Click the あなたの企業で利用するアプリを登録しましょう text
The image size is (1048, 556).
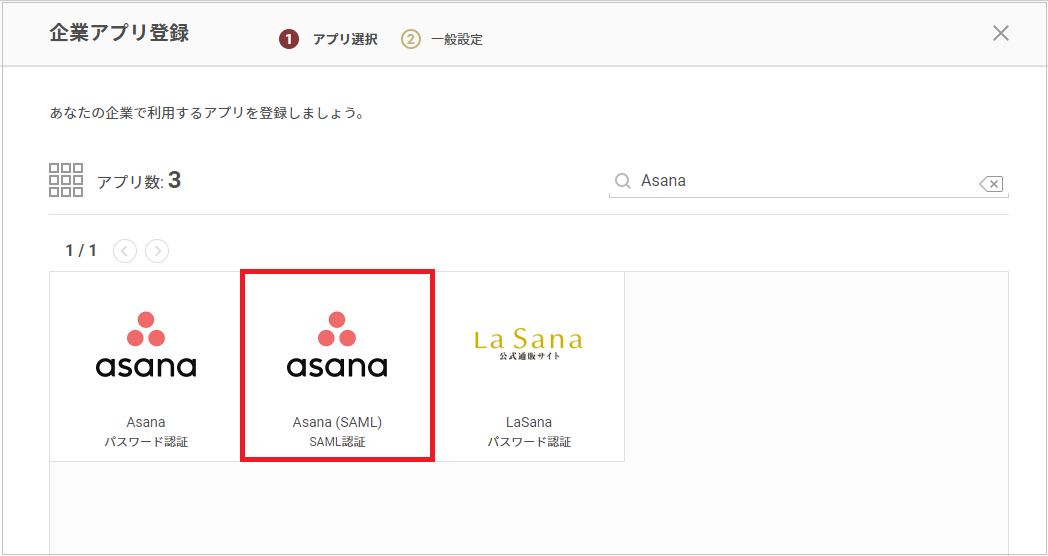coord(207,113)
